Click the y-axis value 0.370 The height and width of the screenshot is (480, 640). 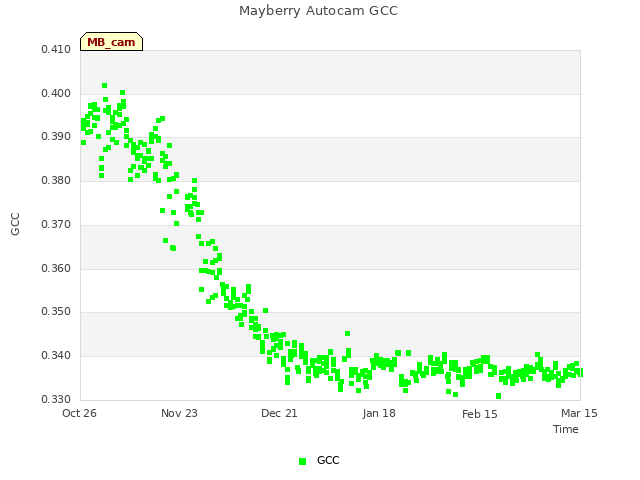click(x=56, y=224)
